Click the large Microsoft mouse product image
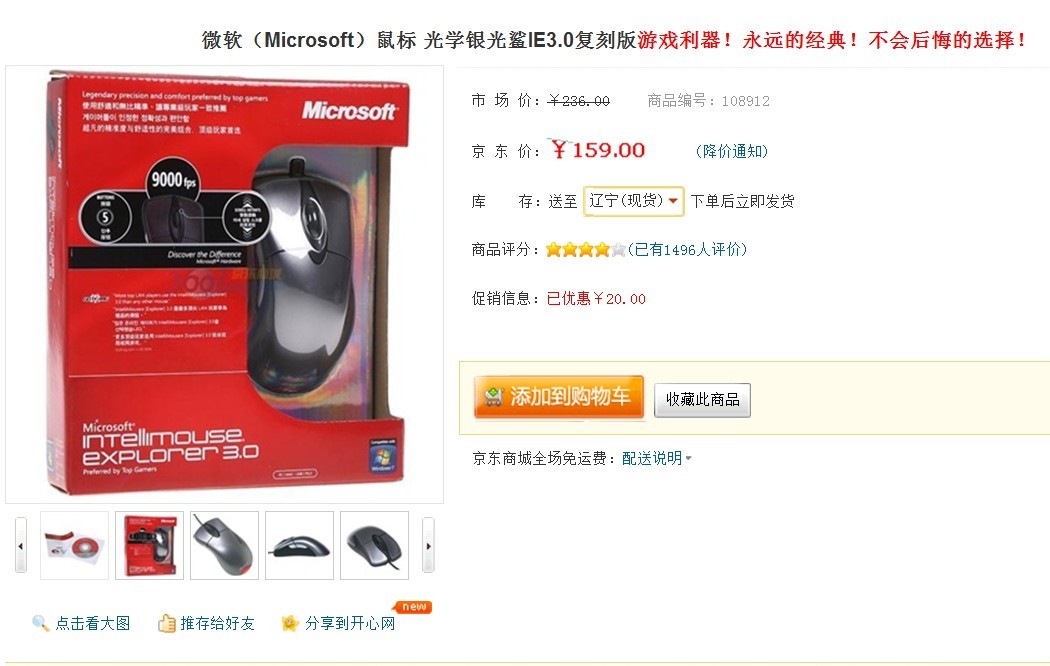 coord(224,284)
